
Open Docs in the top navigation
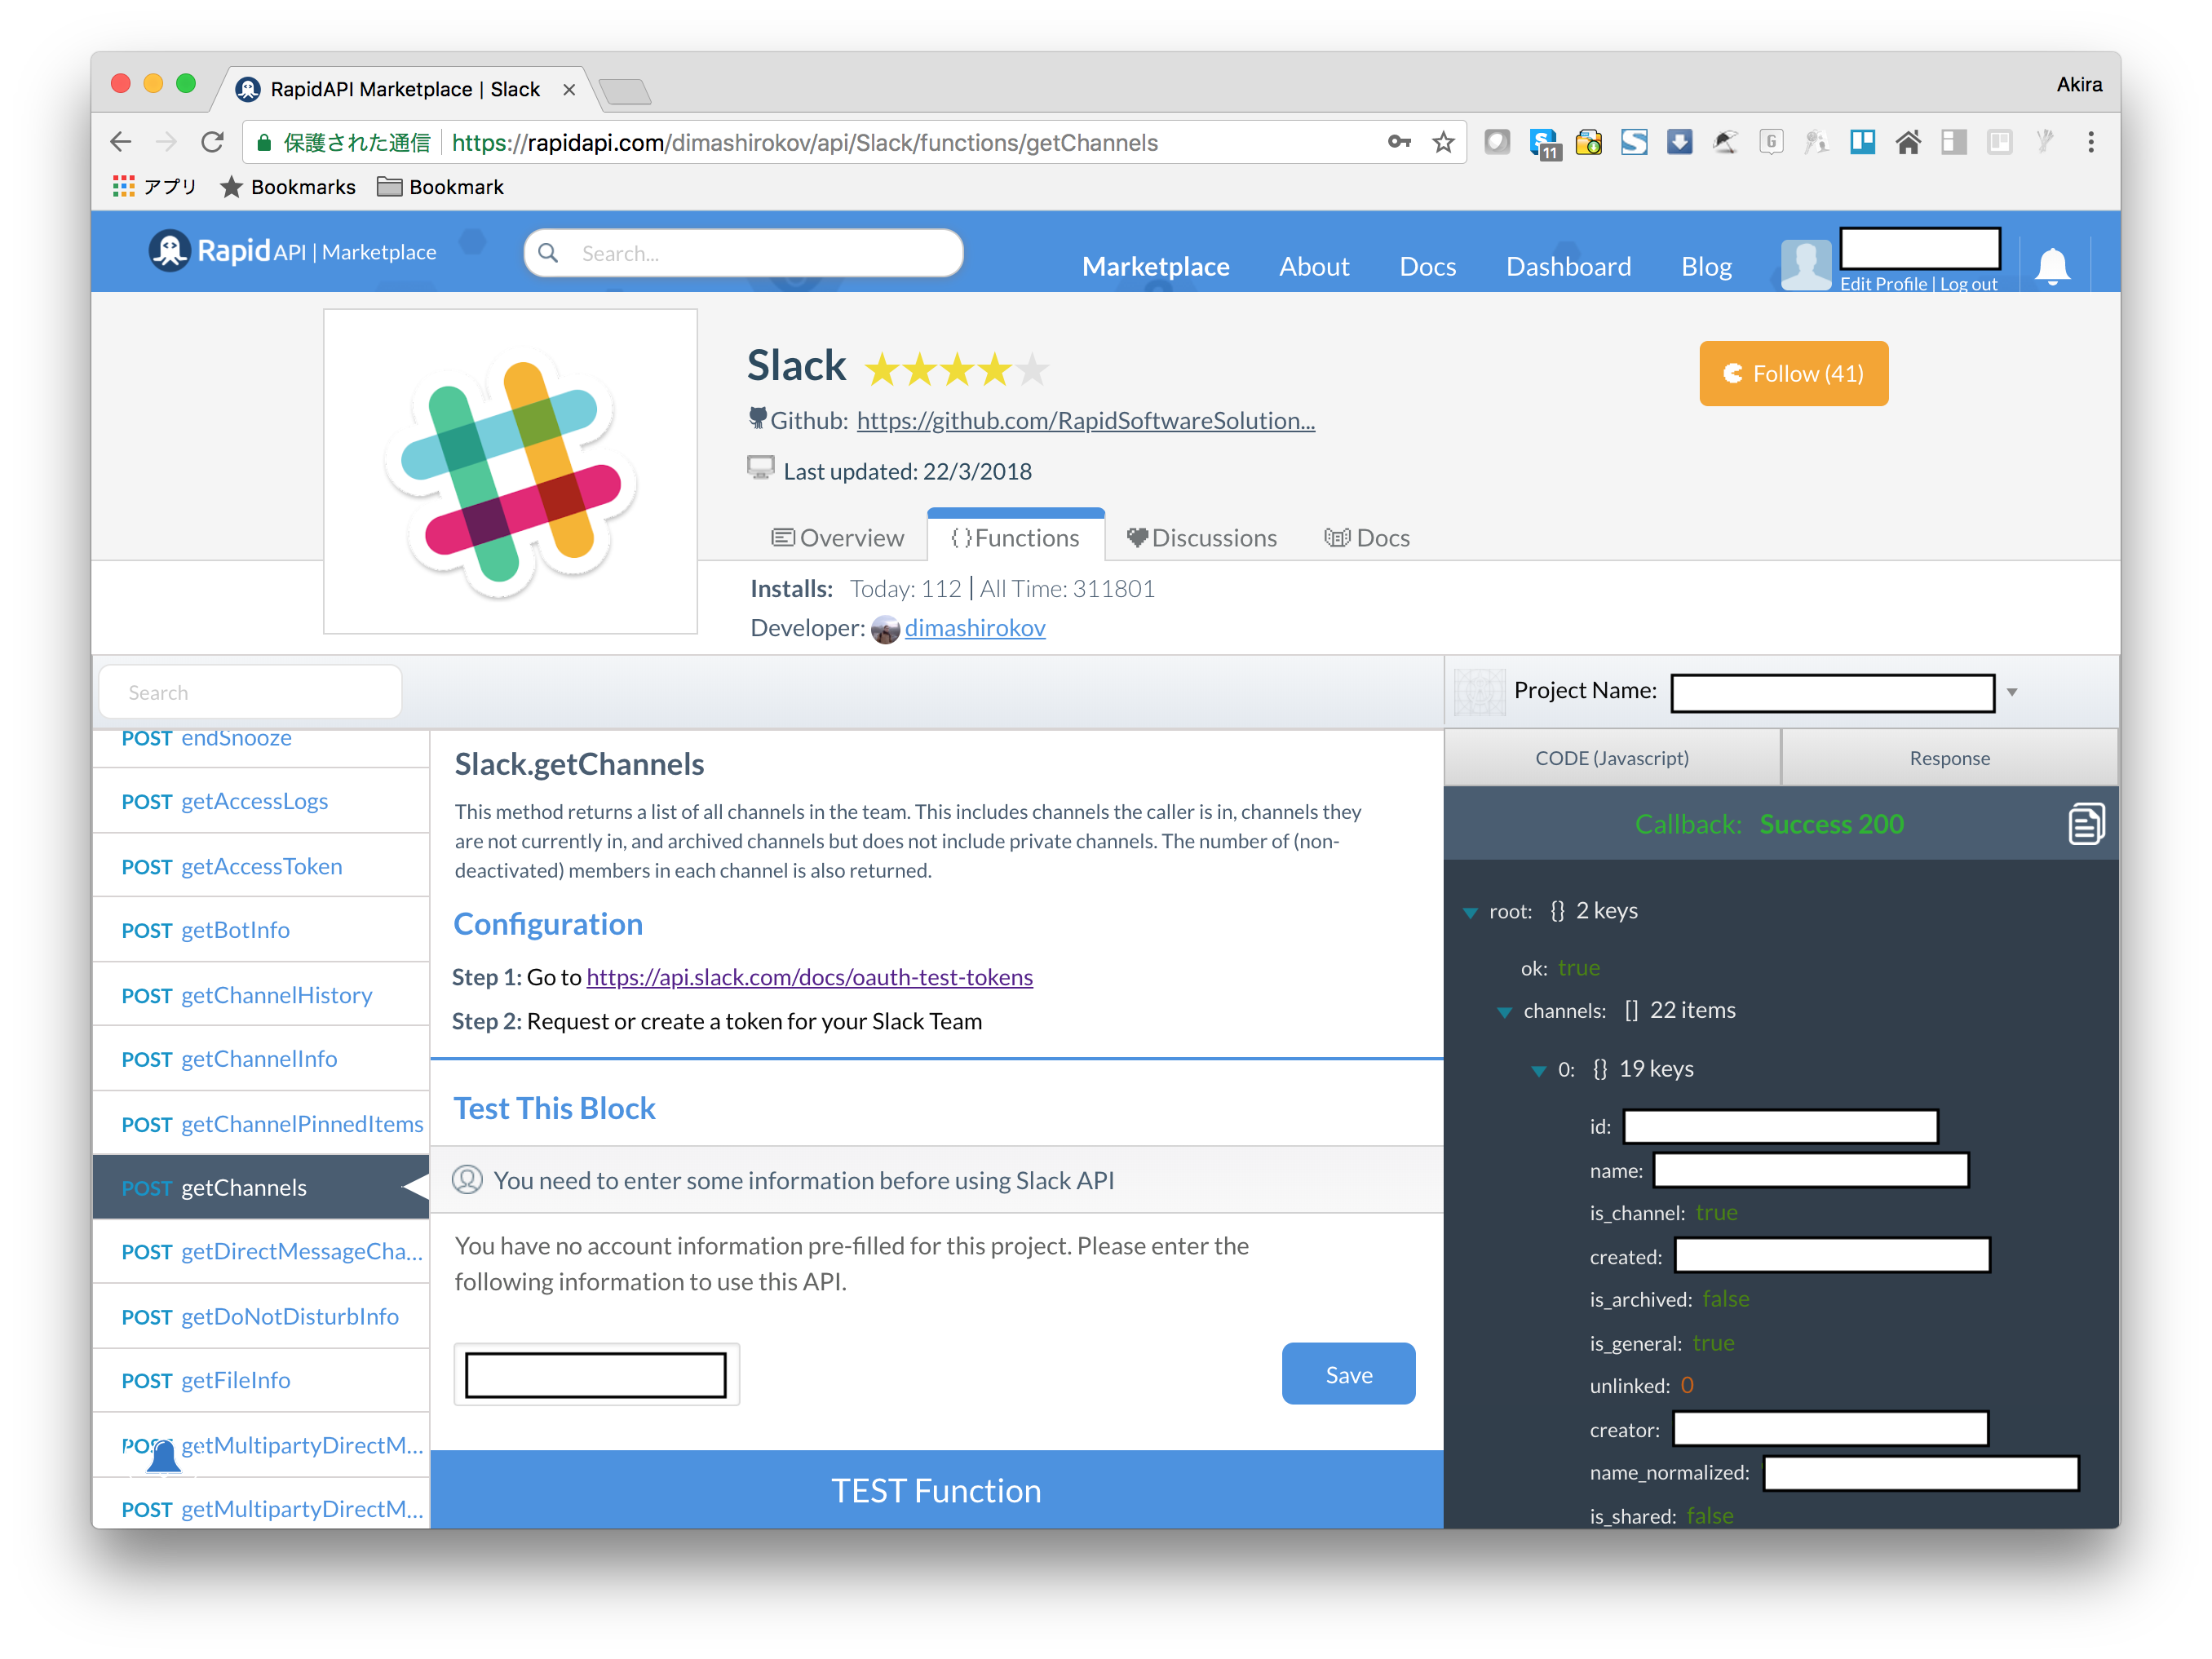click(1427, 266)
